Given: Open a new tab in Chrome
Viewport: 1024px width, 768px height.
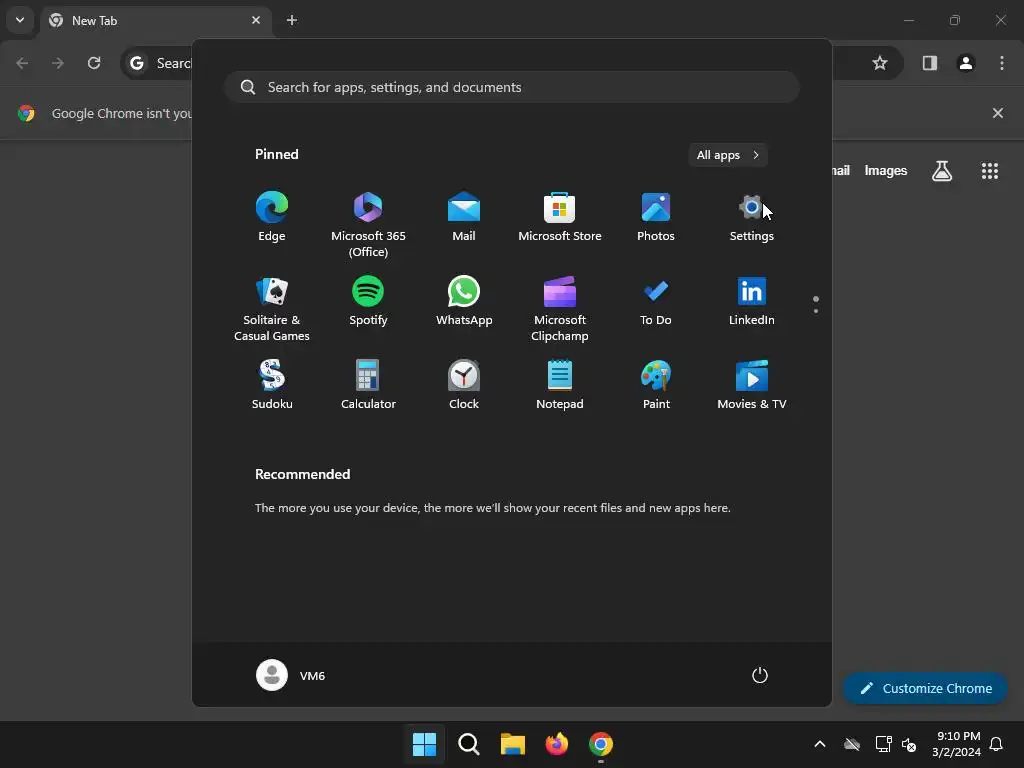Looking at the screenshot, I should pos(292,20).
